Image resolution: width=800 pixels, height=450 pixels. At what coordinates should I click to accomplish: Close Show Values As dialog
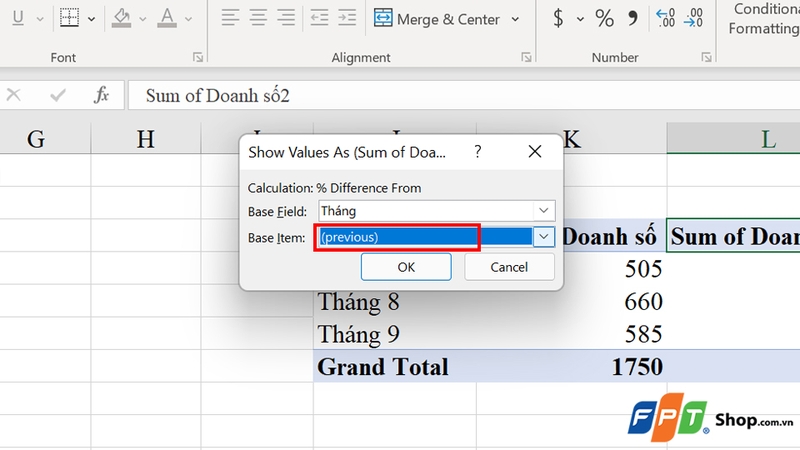pyautogui.click(x=535, y=152)
